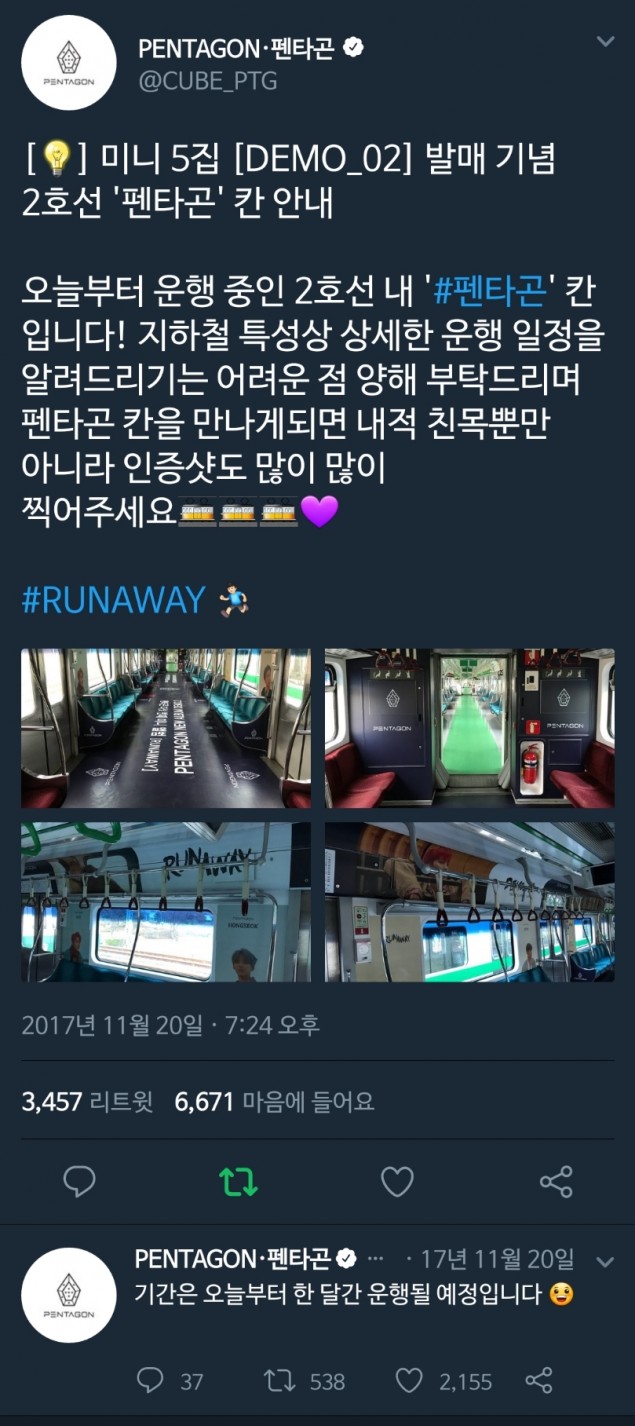Show the 6,671 likes list
635x1426 pixels.
(x=275, y=1102)
